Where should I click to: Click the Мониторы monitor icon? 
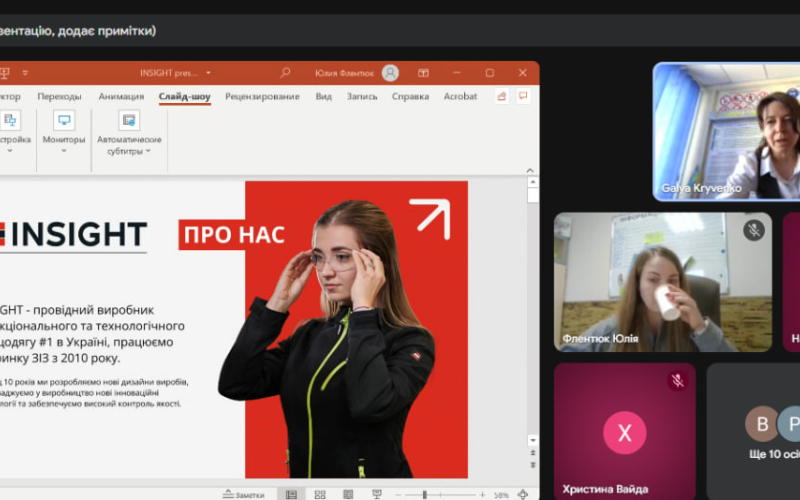pyautogui.click(x=64, y=120)
